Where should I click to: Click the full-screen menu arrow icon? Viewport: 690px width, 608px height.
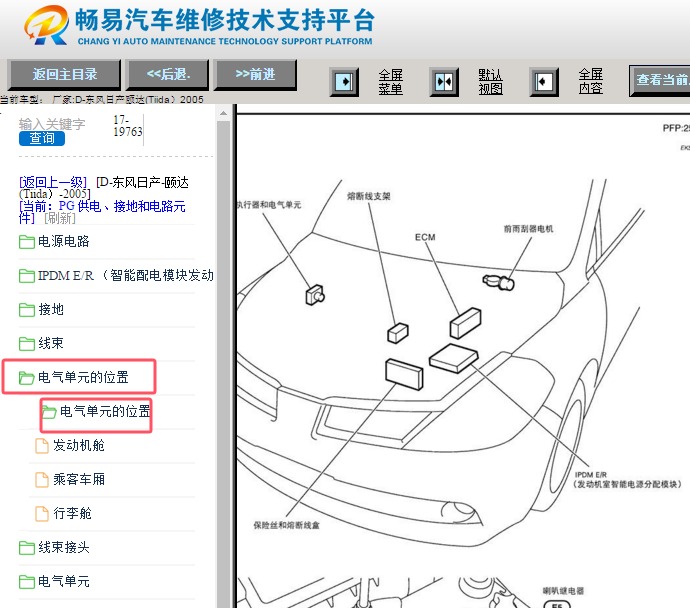pos(344,82)
